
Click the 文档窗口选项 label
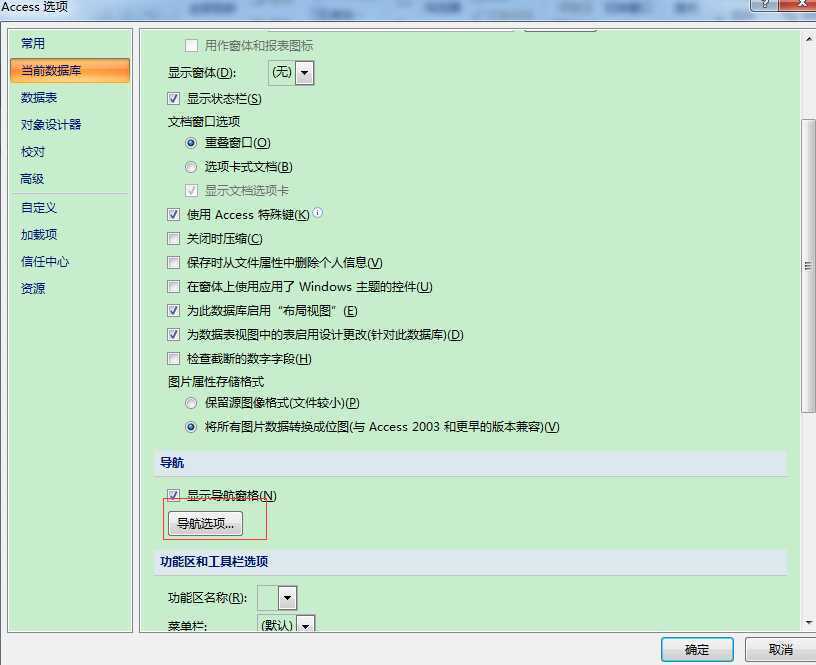point(203,121)
